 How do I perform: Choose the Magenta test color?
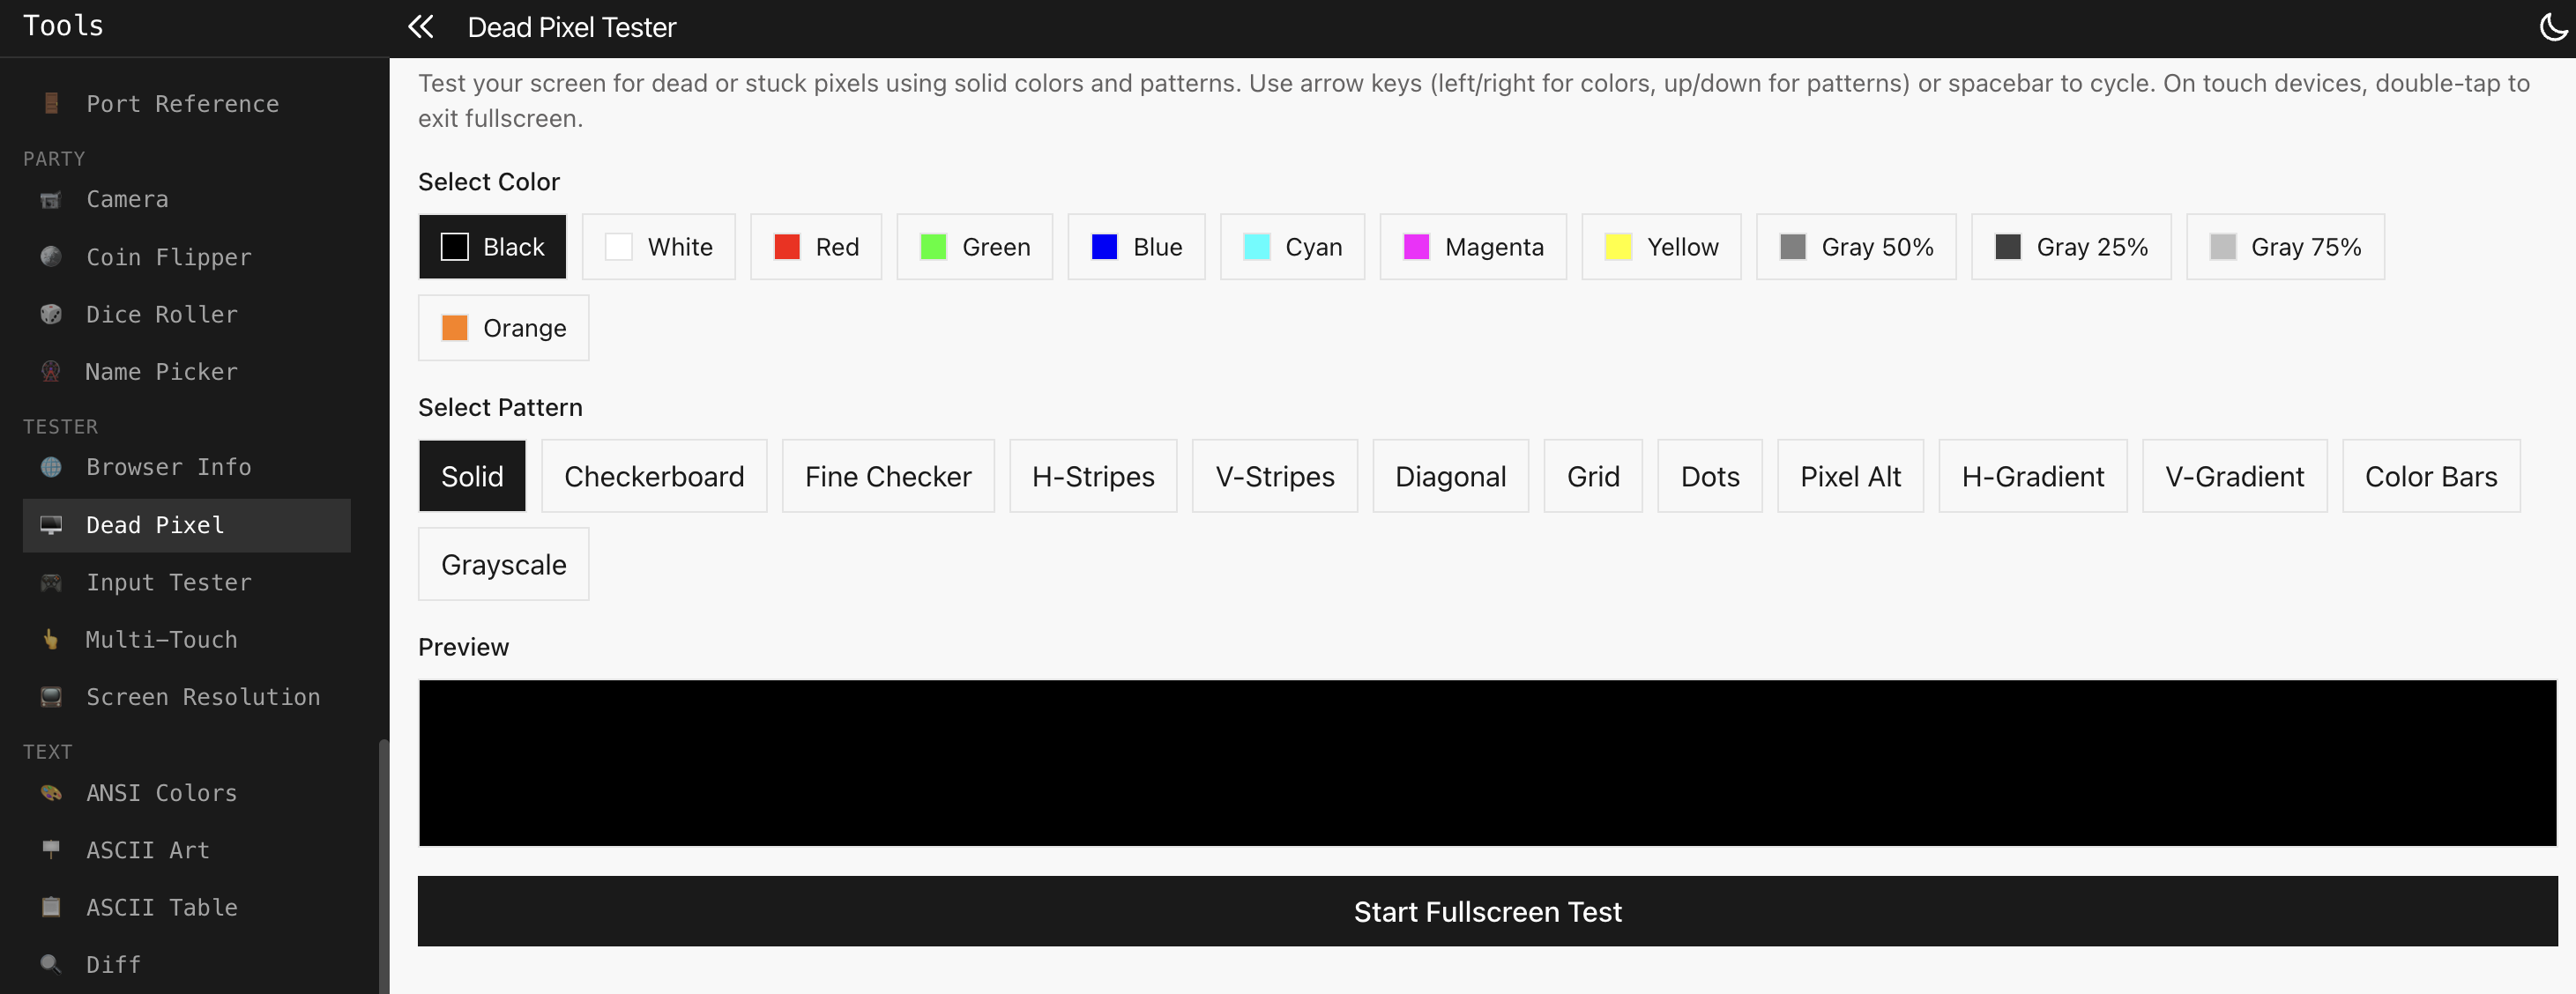[x=1472, y=247]
